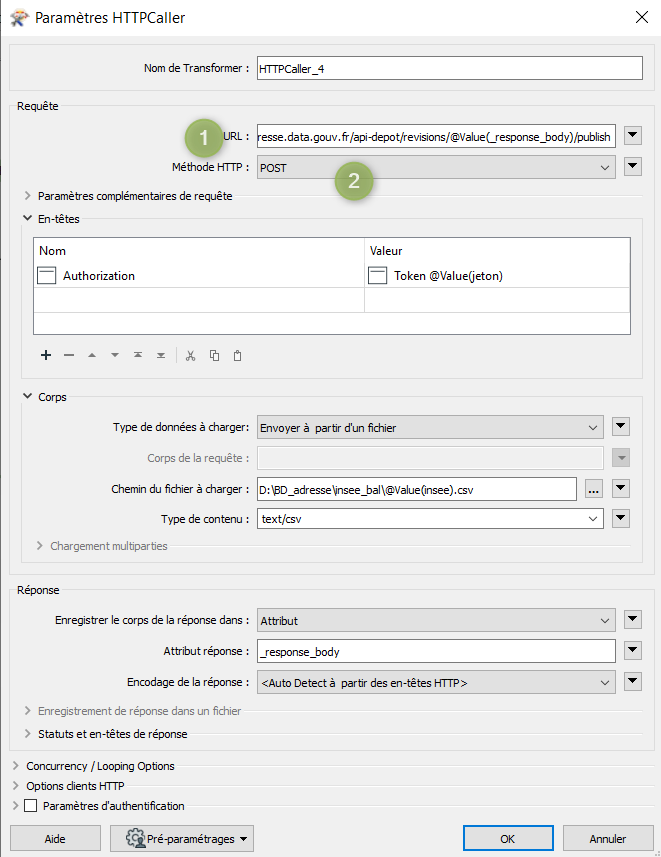661x857 pixels.
Task: Copy the selected header row
Action: pyautogui.click(x=214, y=356)
